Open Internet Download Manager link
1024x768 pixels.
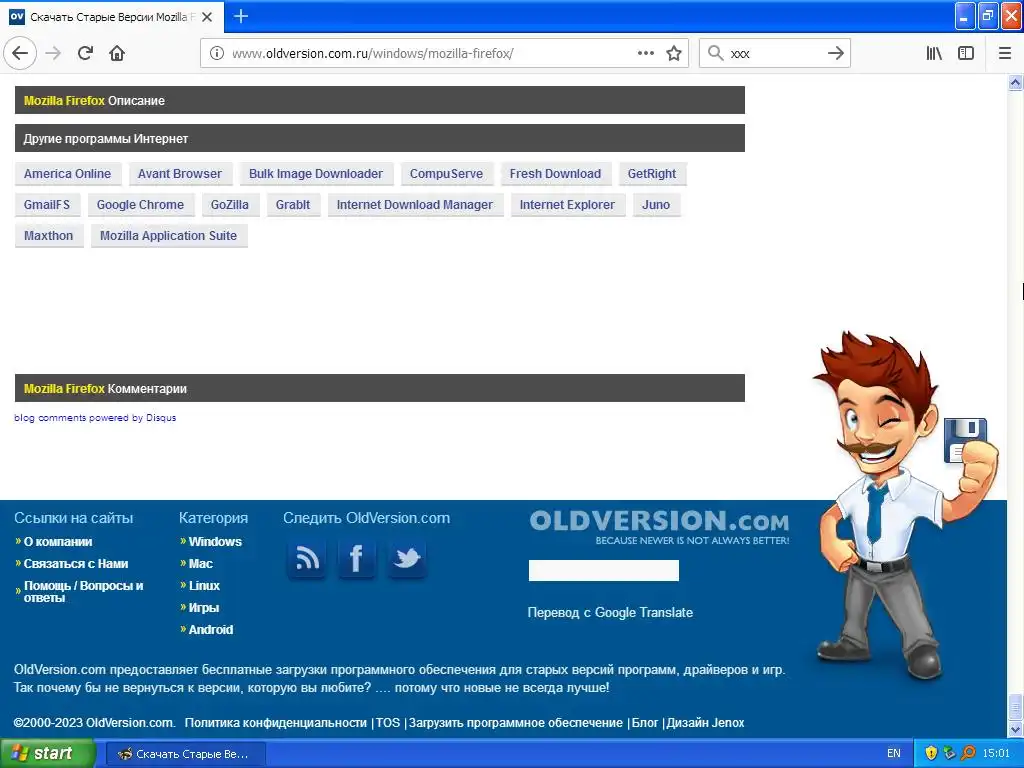[x=415, y=204]
